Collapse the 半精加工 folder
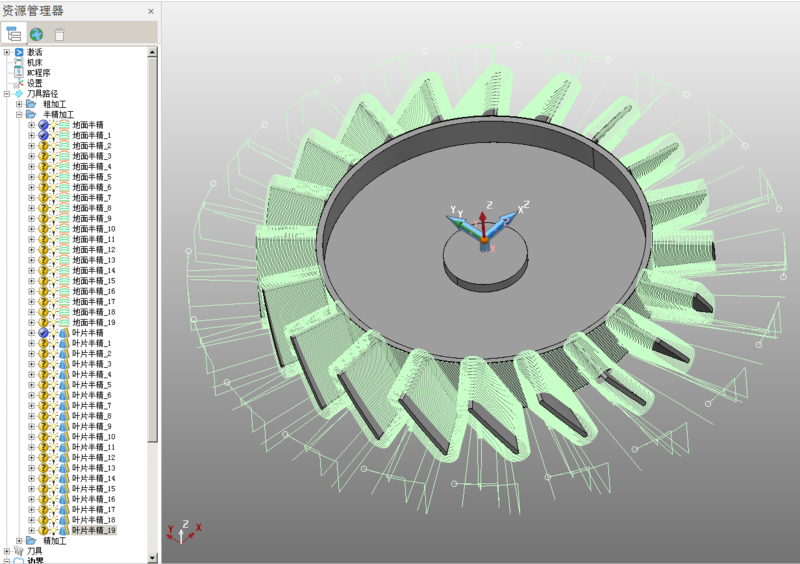The height and width of the screenshot is (564, 800). [19, 115]
